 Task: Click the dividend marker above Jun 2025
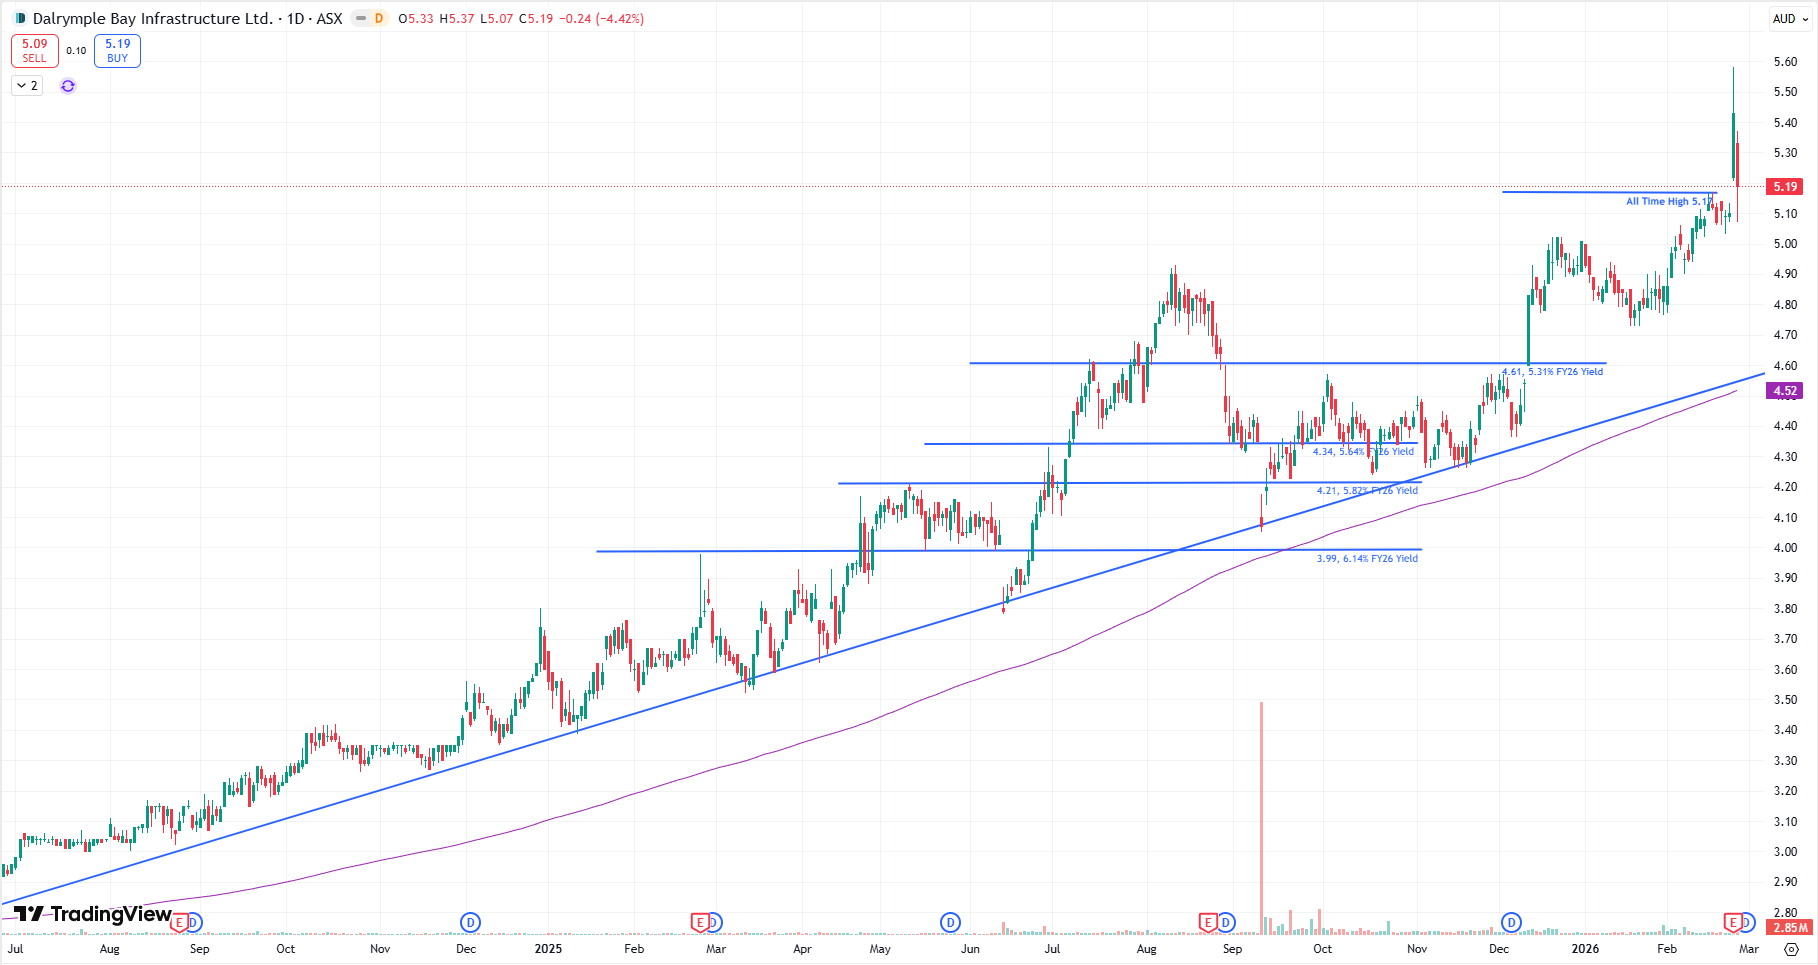click(950, 922)
